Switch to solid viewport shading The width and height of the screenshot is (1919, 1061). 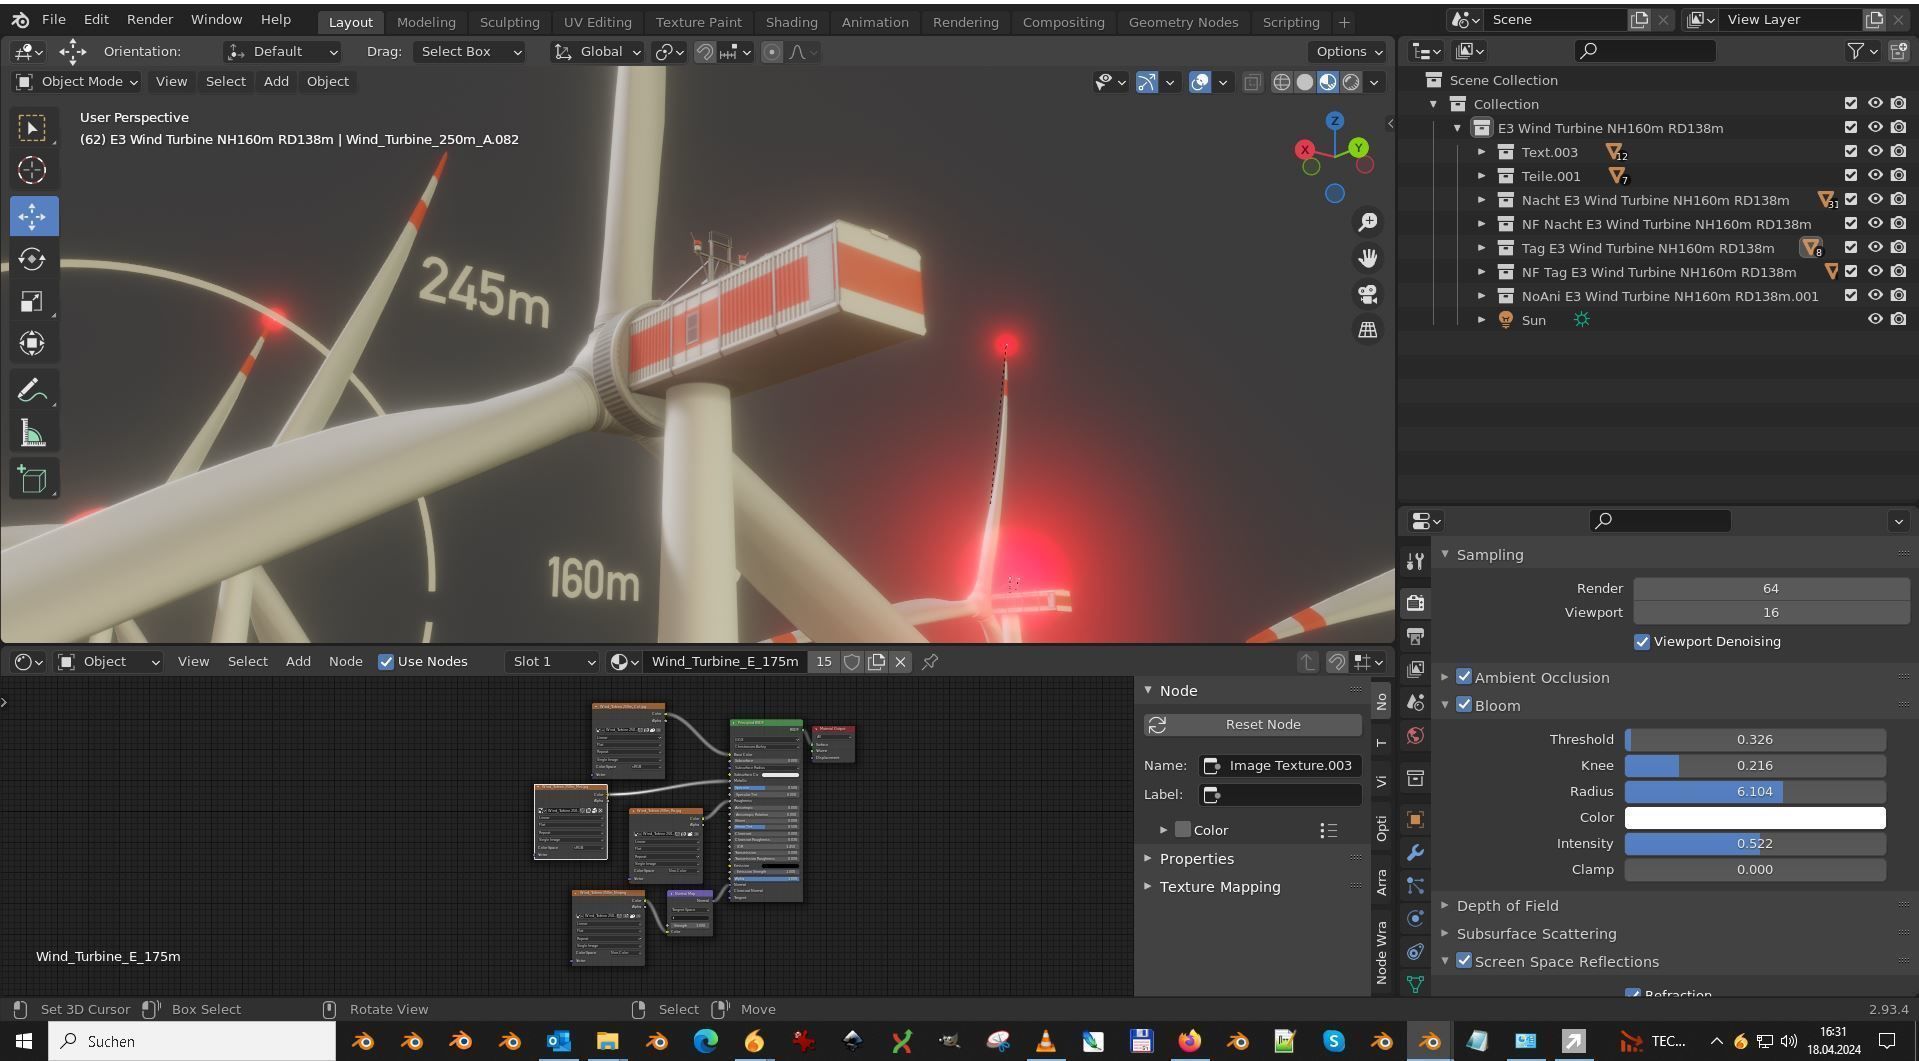(1304, 82)
